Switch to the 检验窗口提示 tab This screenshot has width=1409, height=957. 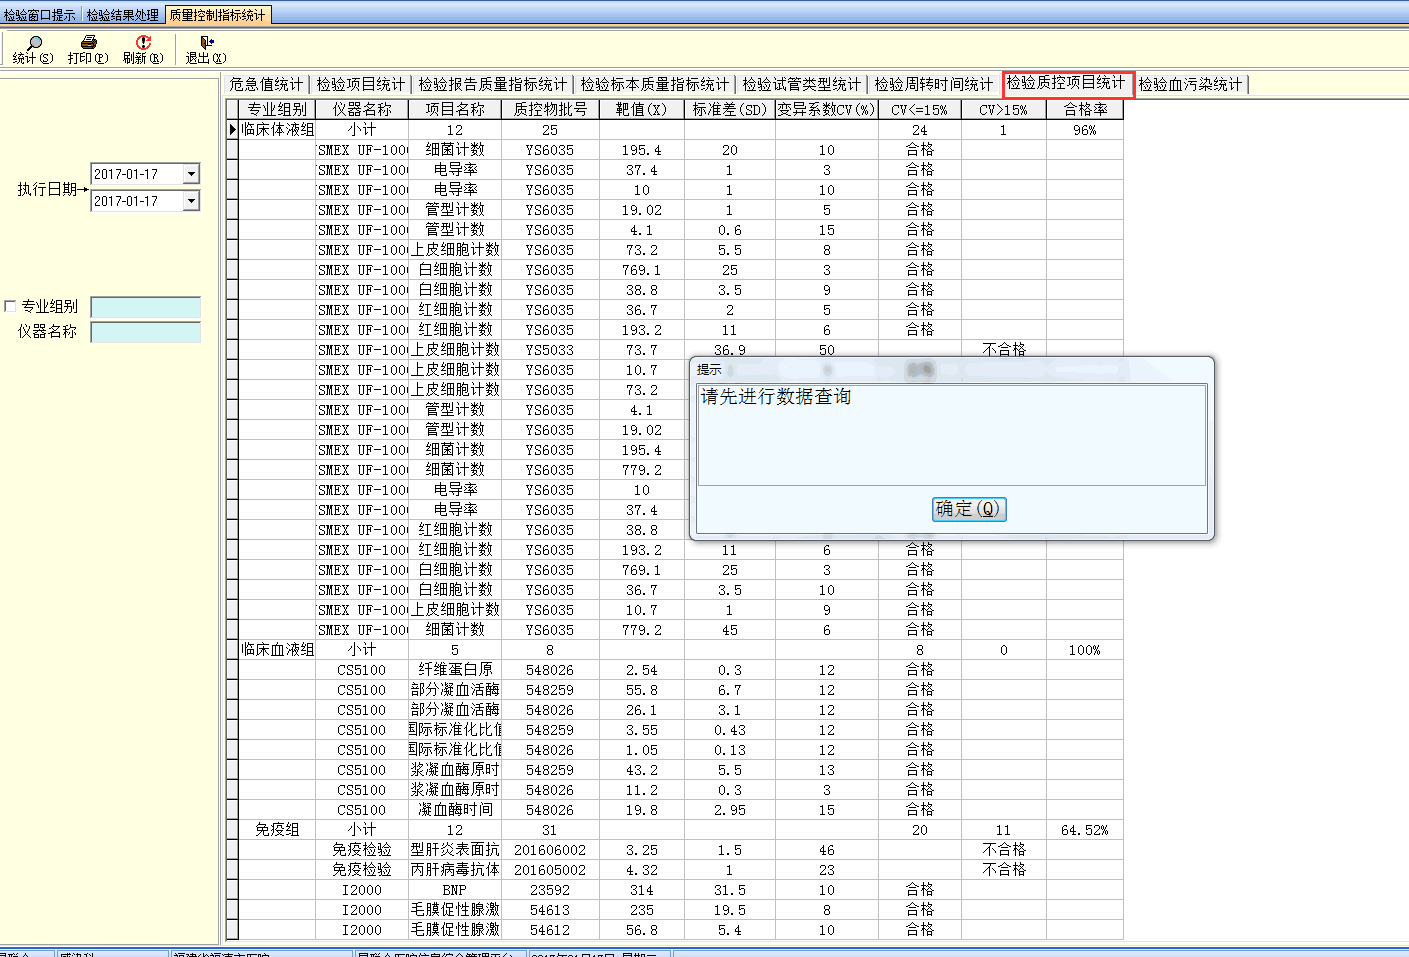[x=40, y=15]
